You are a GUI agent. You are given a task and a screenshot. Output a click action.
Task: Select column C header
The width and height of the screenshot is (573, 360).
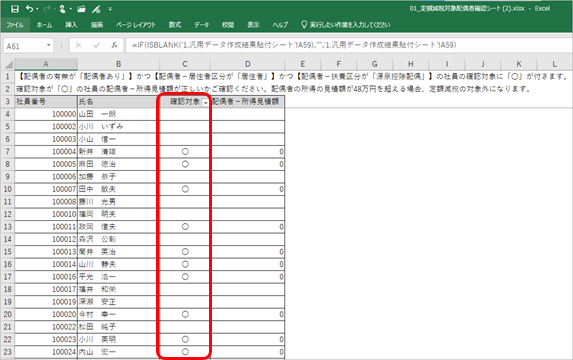click(x=185, y=64)
